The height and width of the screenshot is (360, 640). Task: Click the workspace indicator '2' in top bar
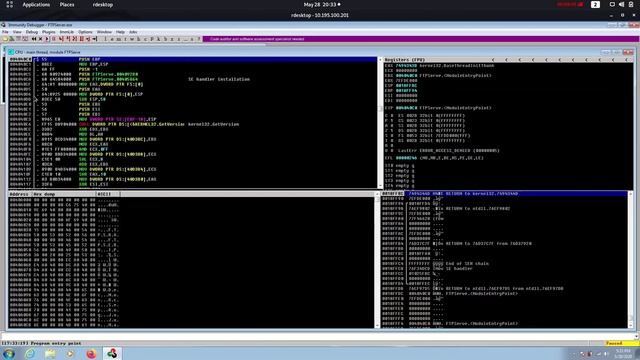coord(595,4)
